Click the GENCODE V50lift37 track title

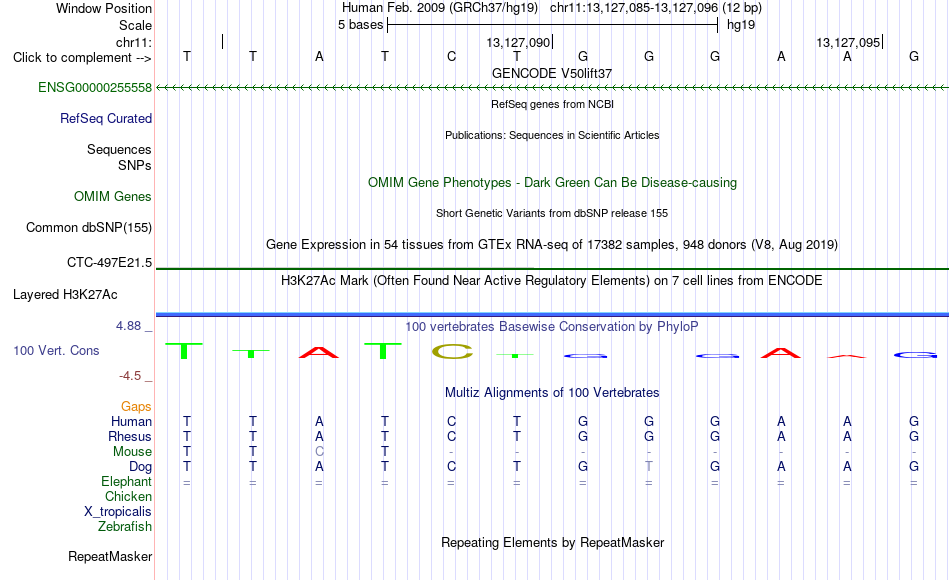pyautogui.click(x=552, y=73)
